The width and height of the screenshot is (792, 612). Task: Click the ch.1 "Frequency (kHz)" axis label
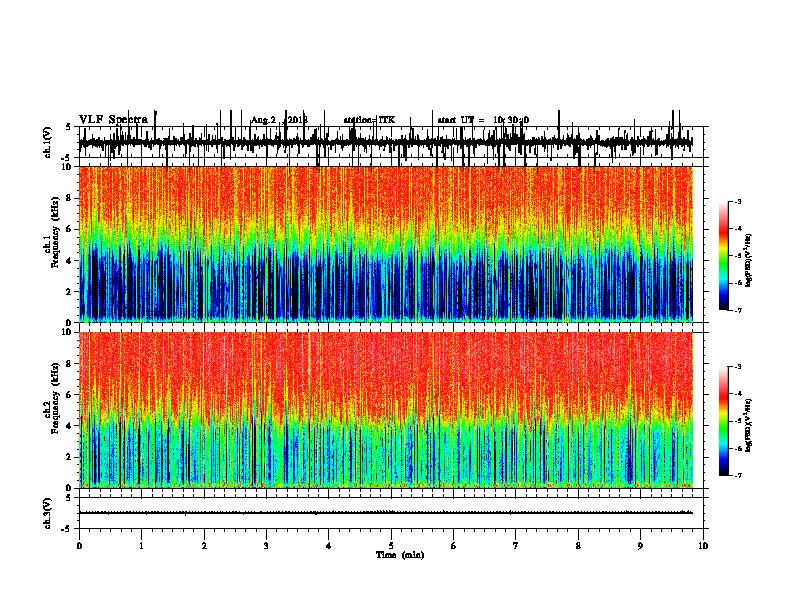click(x=55, y=233)
